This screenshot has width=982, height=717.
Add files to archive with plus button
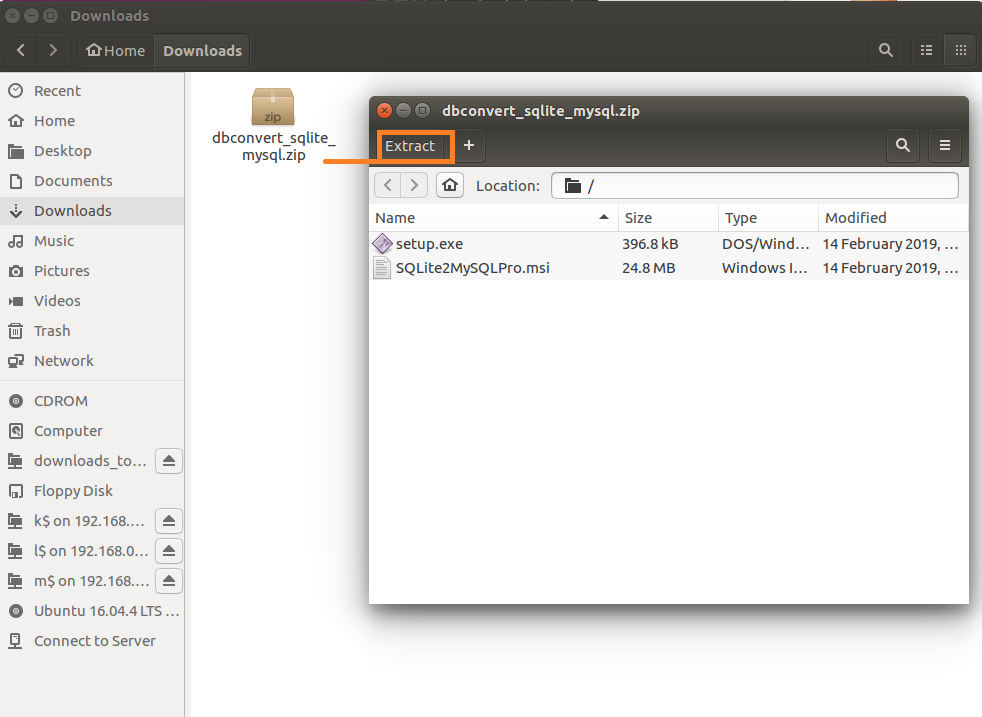tap(468, 145)
